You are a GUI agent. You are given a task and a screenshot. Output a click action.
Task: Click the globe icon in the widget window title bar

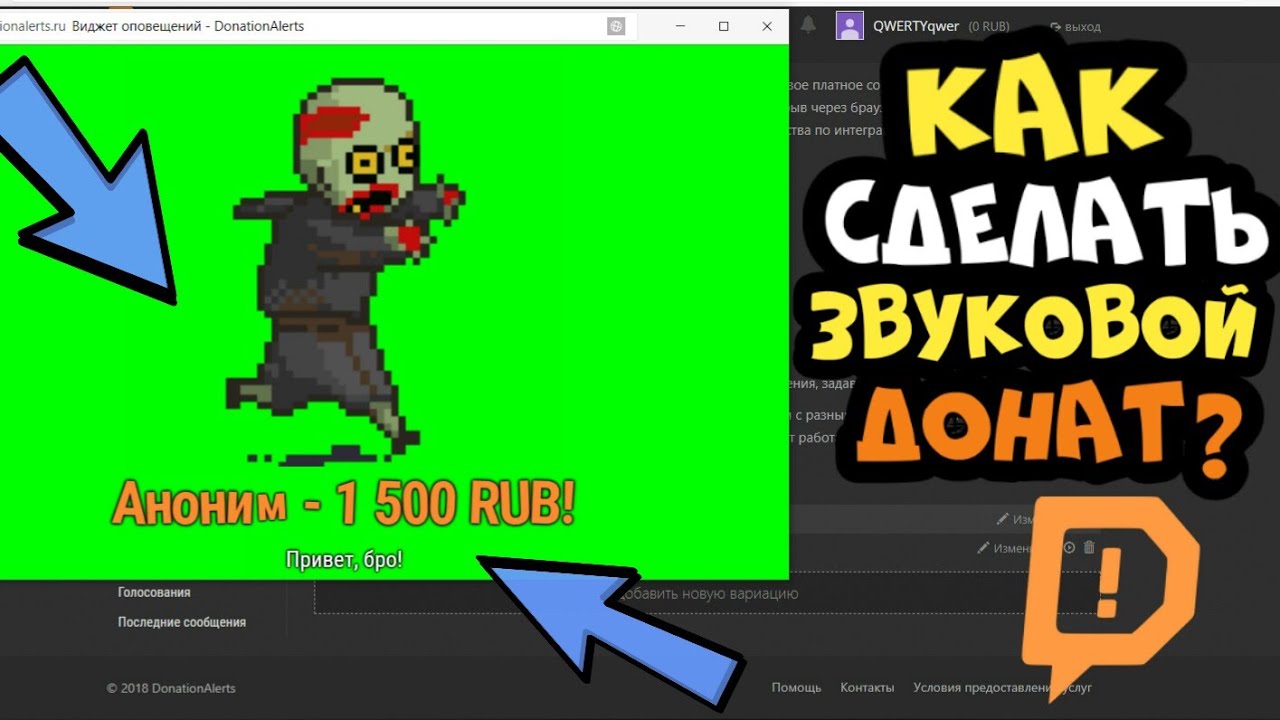pyautogui.click(x=616, y=27)
